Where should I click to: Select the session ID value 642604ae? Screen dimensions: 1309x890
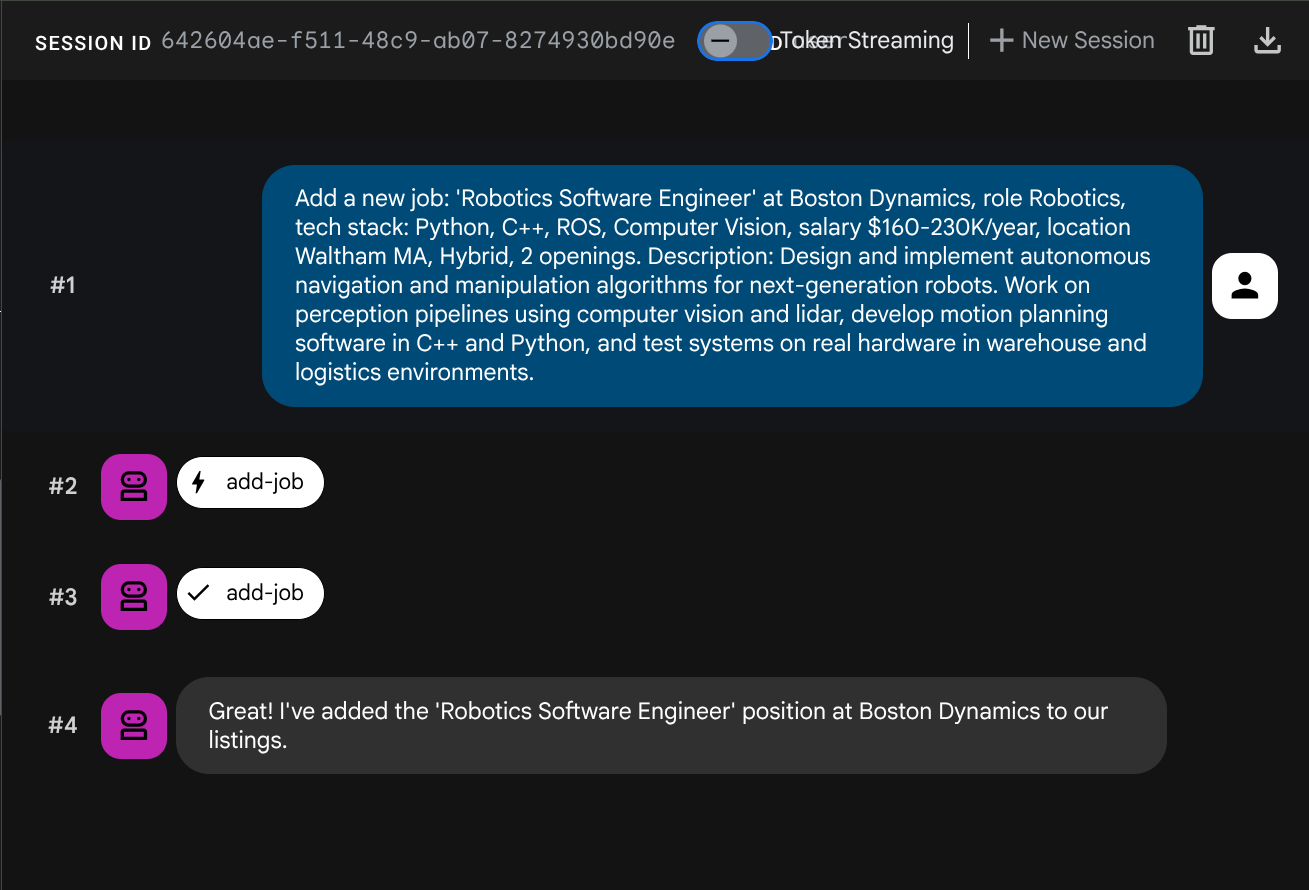pyautogui.click(x=417, y=41)
